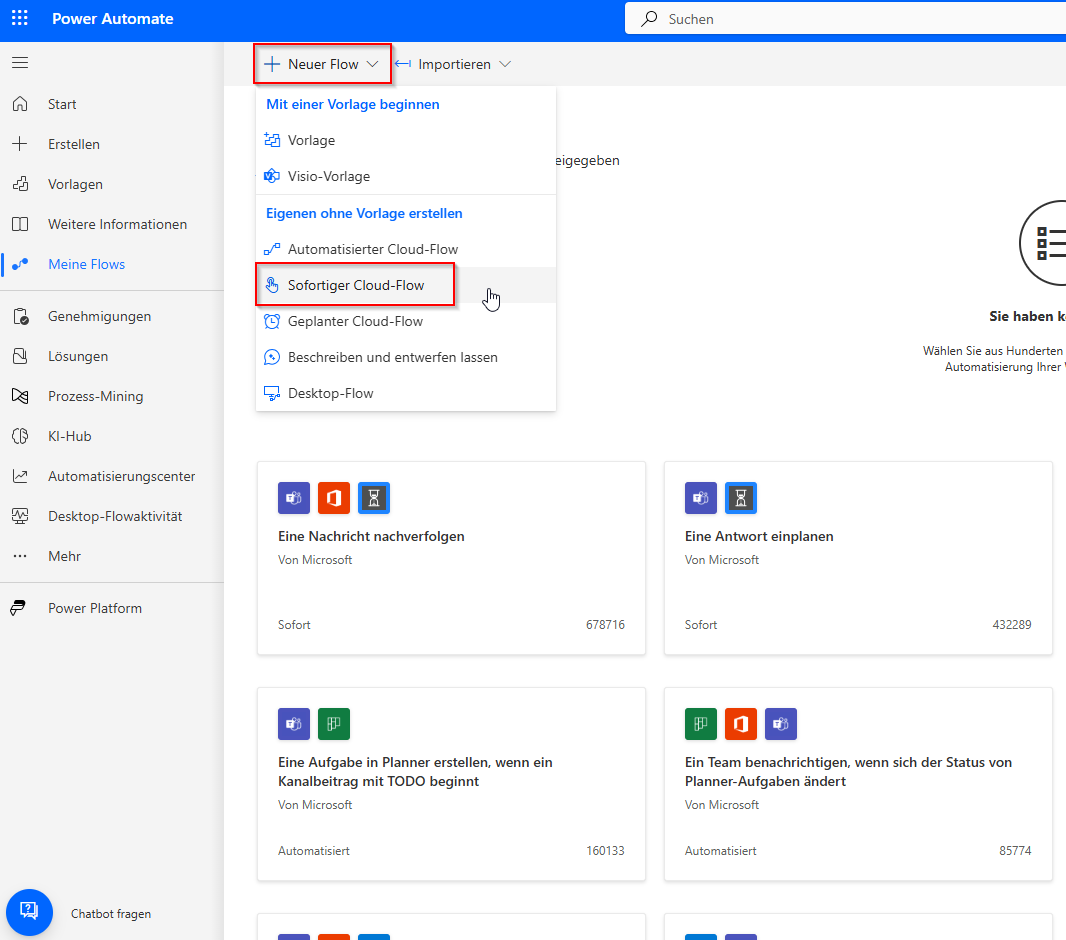1066x940 pixels.
Task: Click Office icon on Eine Nachricht nachverfolgen
Action: pos(334,498)
